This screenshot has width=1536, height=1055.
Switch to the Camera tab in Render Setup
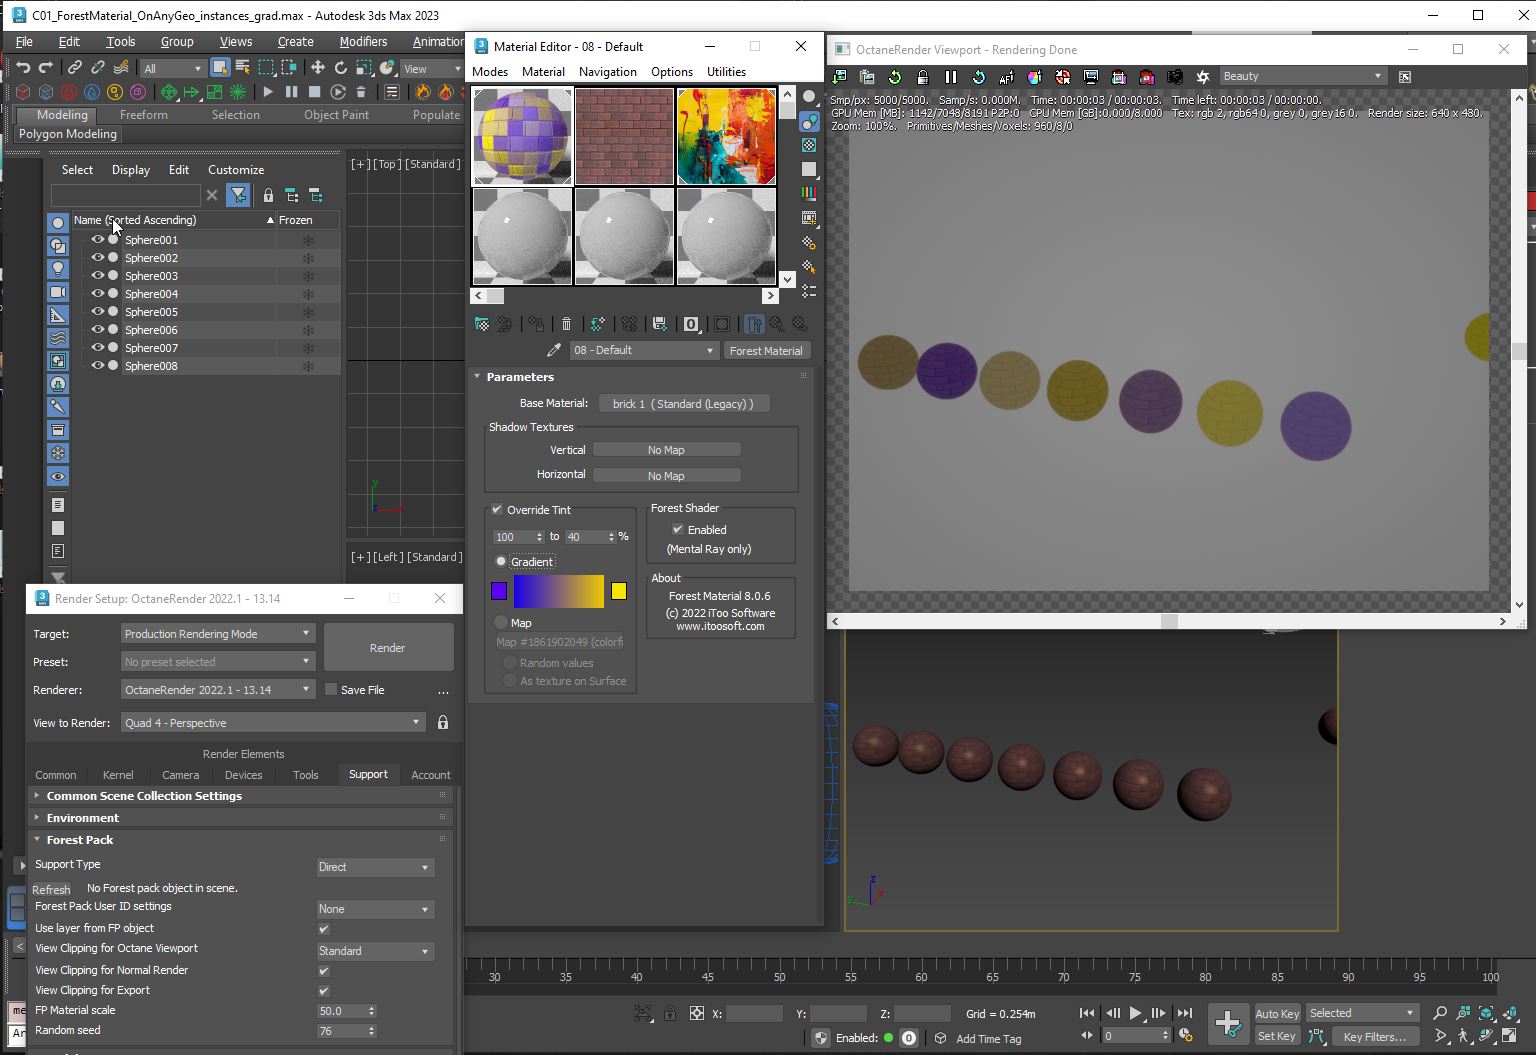[180, 775]
